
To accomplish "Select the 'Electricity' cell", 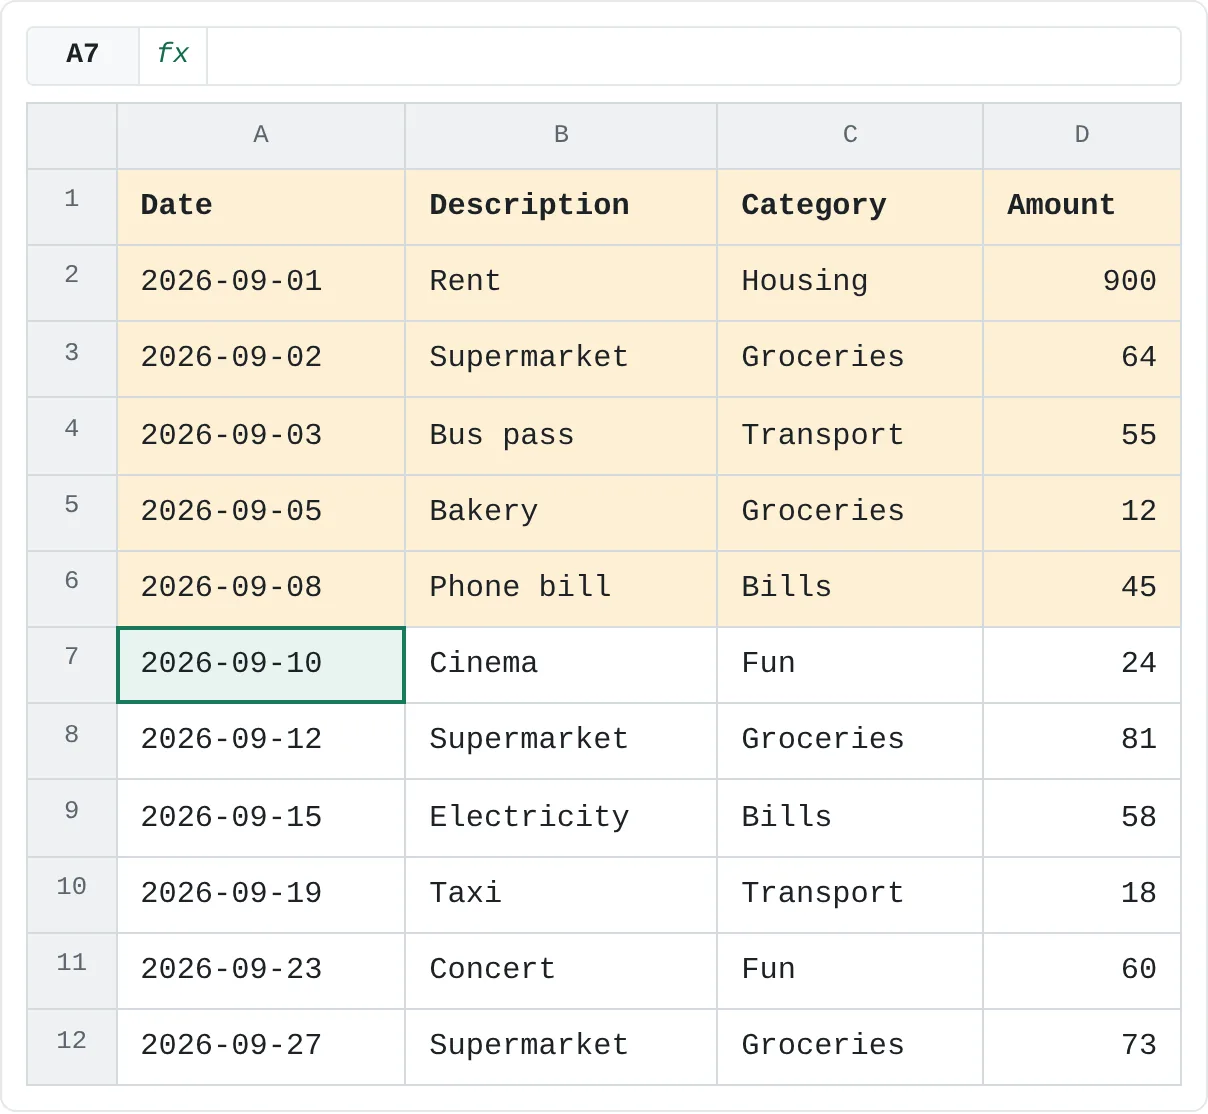I will pyautogui.click(x=561, y=818).
